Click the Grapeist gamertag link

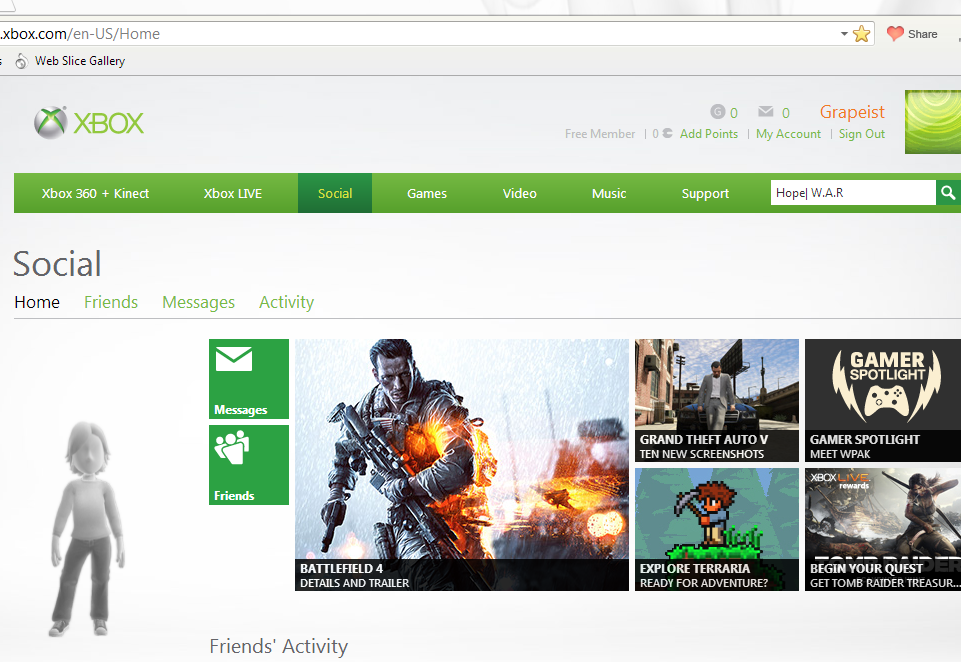(x=852, y=112)
